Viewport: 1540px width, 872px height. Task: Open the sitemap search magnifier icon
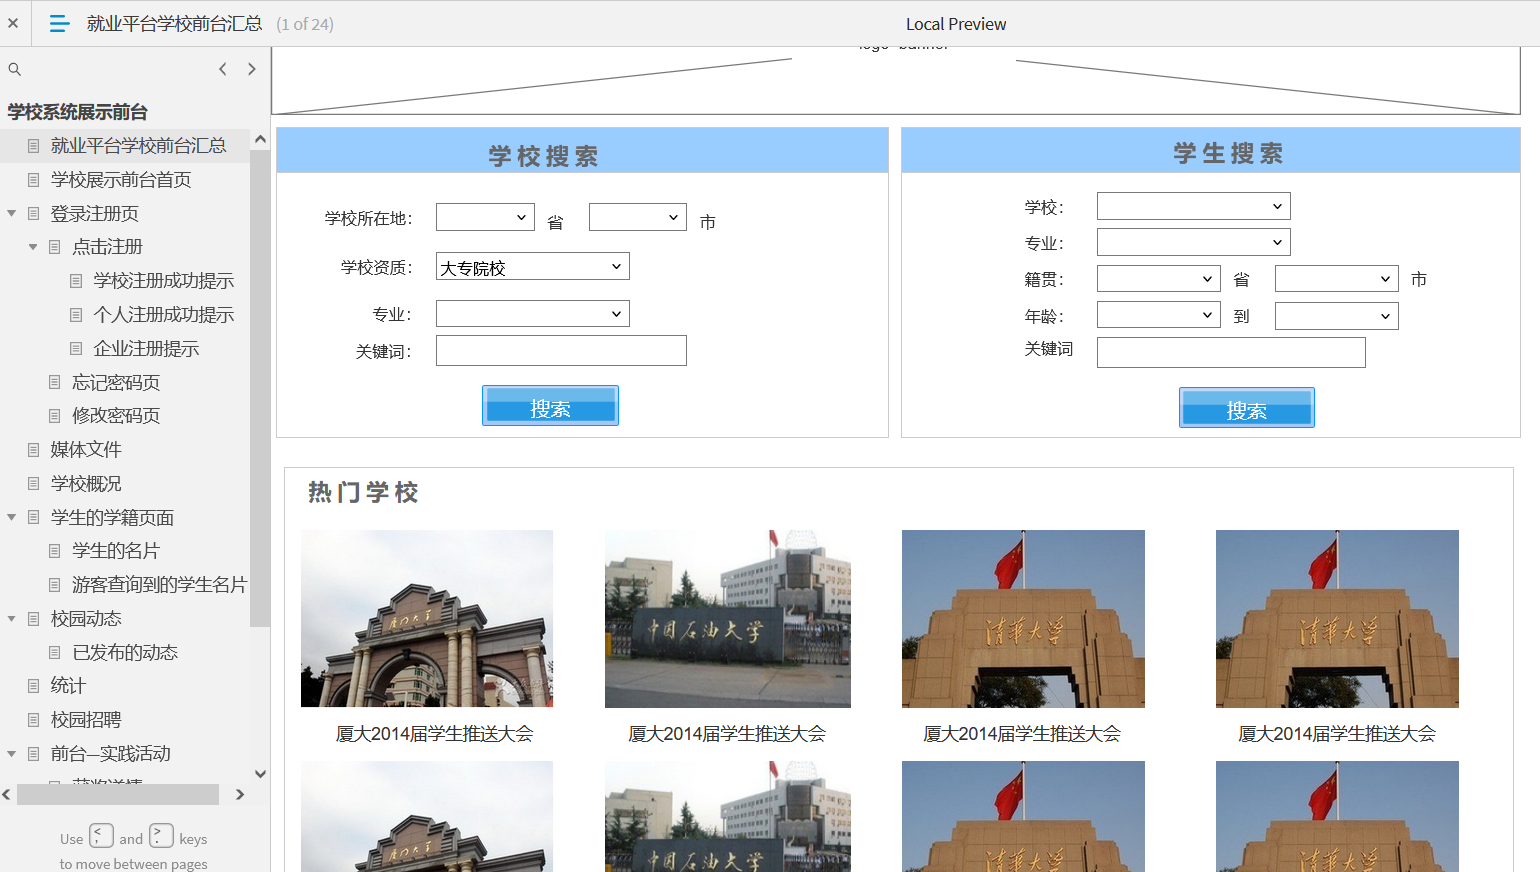(x=15, y=69)
